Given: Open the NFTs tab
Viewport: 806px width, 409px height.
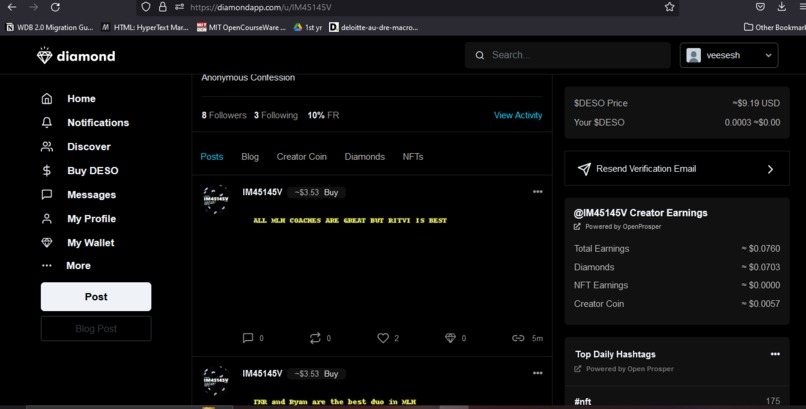Looking at the screenshot, I should 413,157.
